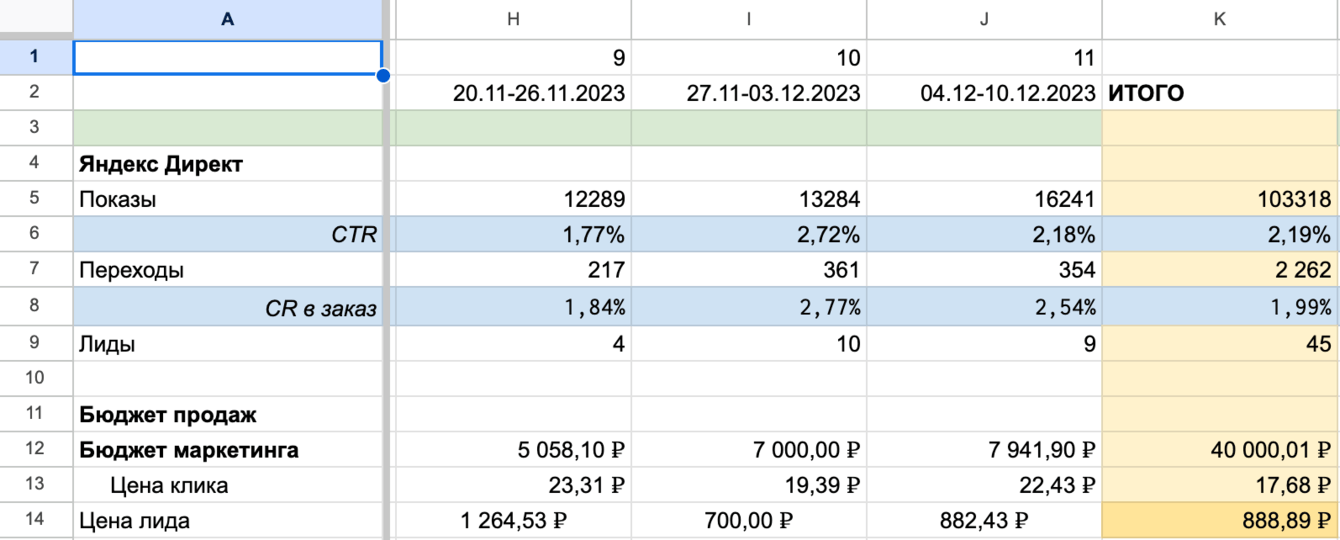1340x540 pixels.
Task: Click the column K header
Action: pos(1220,19)
